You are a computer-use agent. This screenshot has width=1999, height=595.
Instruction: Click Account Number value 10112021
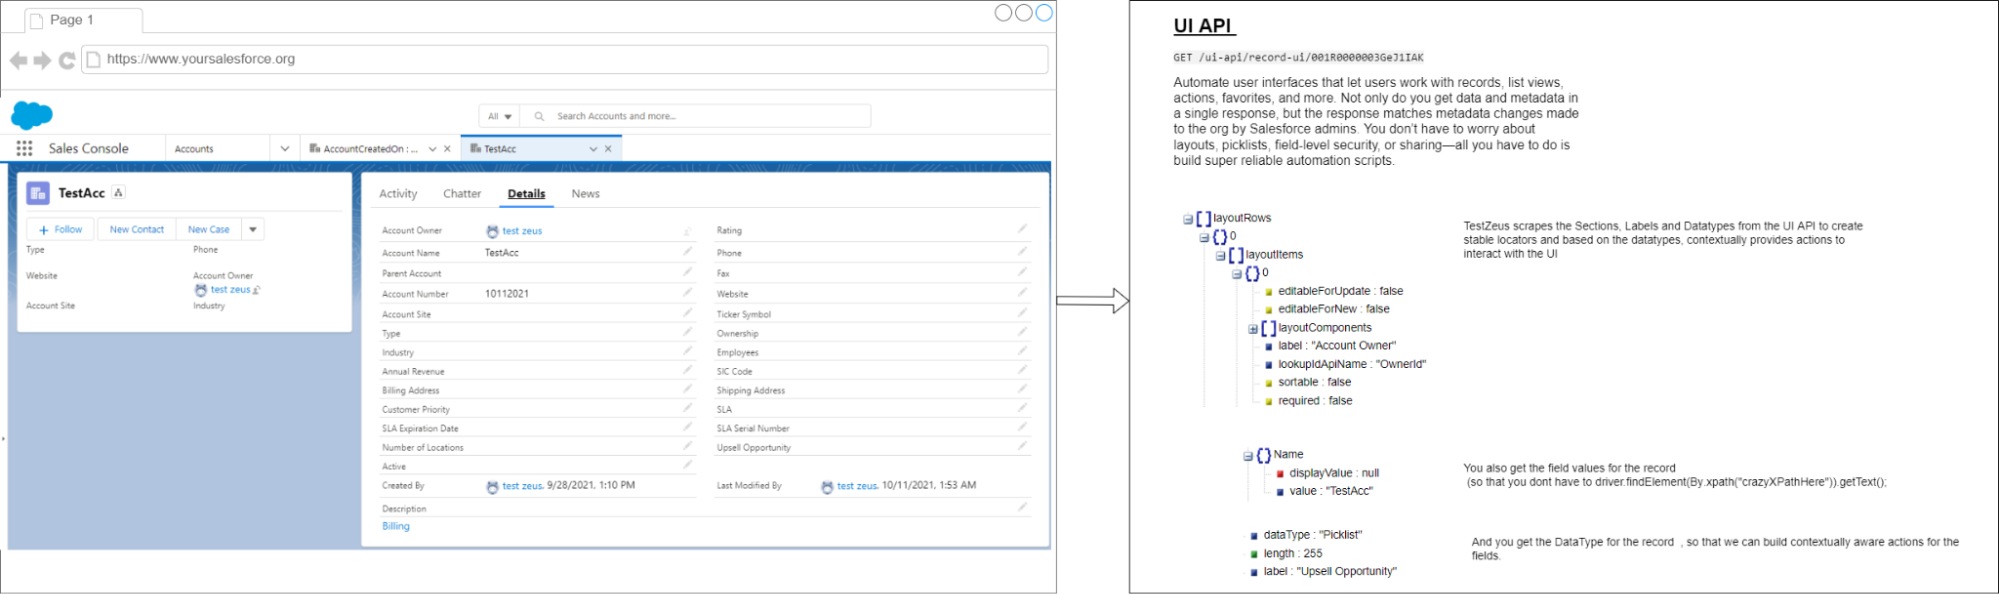pyautogui.click(x=507, y=294)
